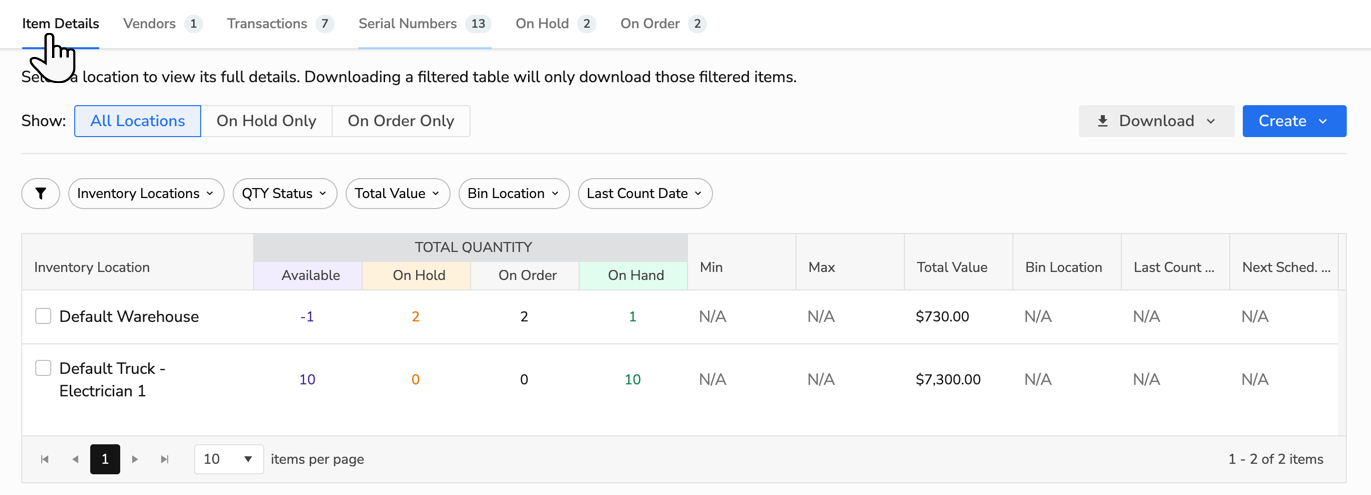Show All Locations toggle

point(138,121)
